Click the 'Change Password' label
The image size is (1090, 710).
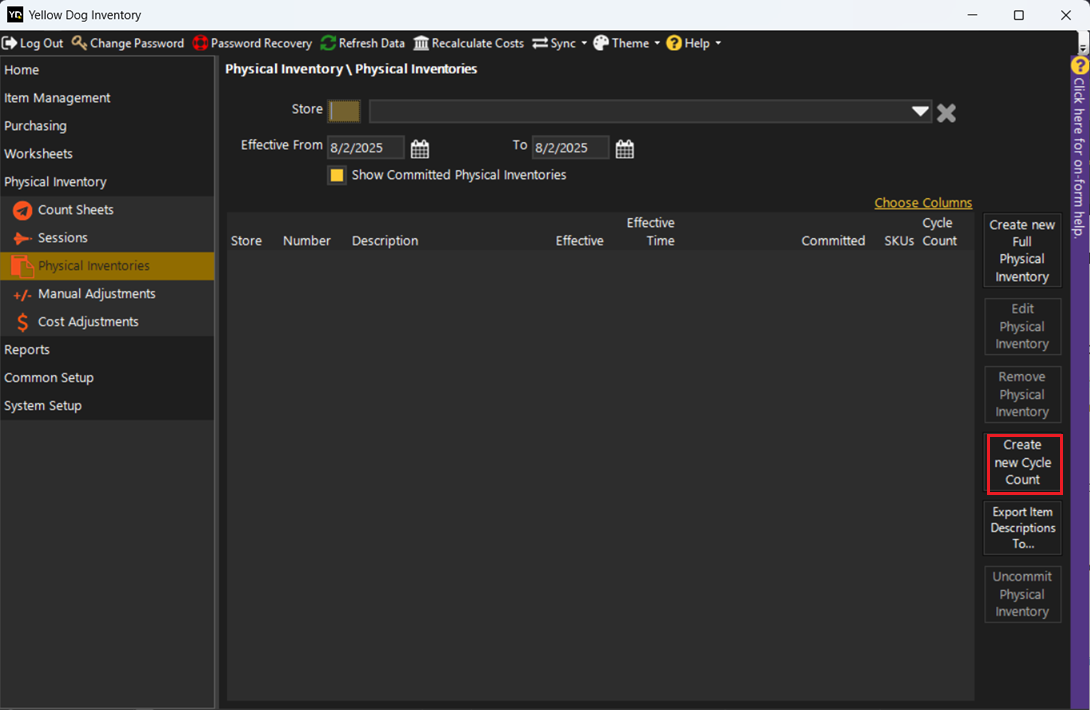click(137, 43)
